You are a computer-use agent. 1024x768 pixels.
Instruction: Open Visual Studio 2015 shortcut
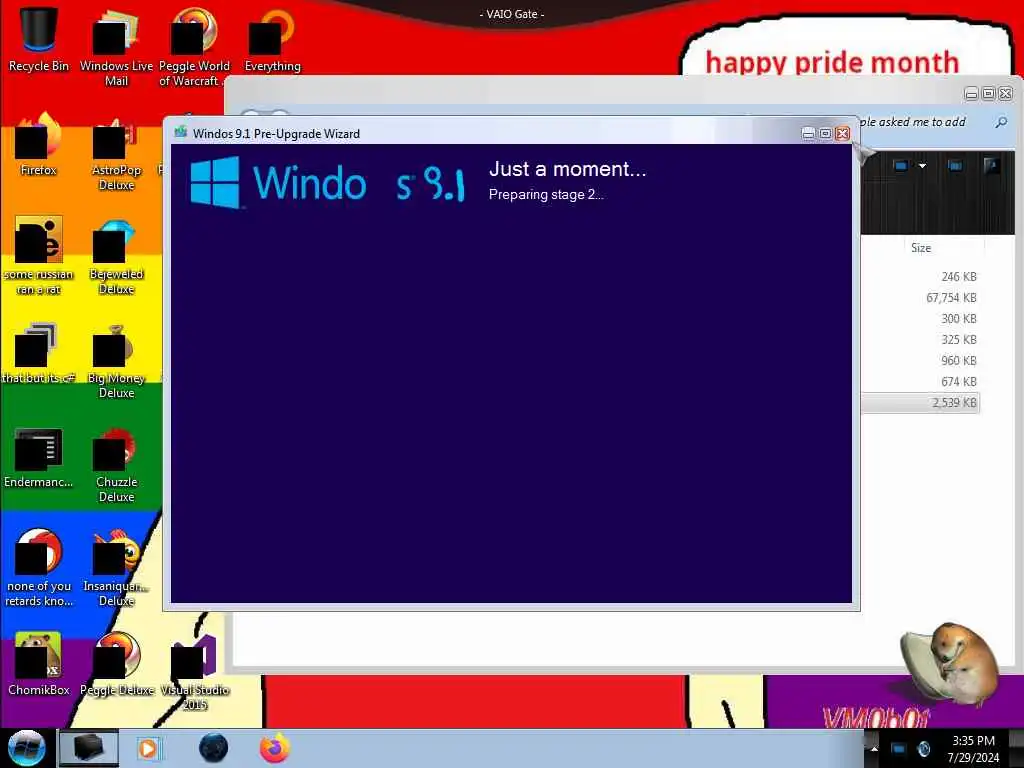pyautogui.click(x=194, y=673)
